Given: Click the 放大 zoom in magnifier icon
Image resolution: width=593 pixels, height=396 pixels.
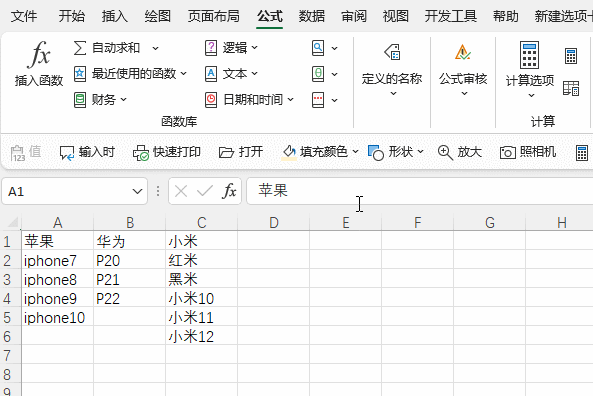Looking at the screenshot, I should click(x=445, y=153).
